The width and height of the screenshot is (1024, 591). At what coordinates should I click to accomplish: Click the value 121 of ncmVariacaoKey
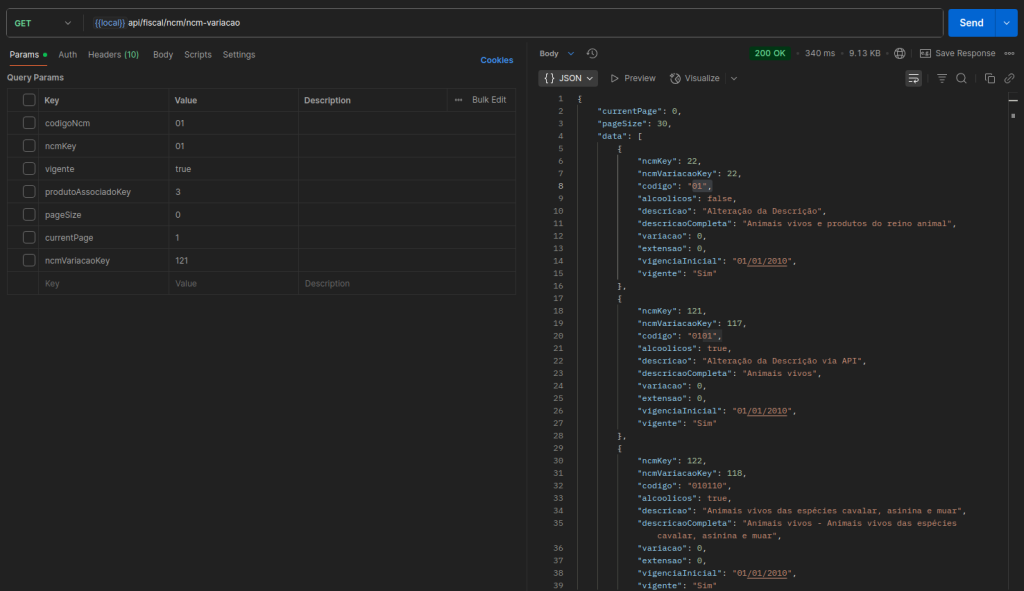(x=182, y=261)
